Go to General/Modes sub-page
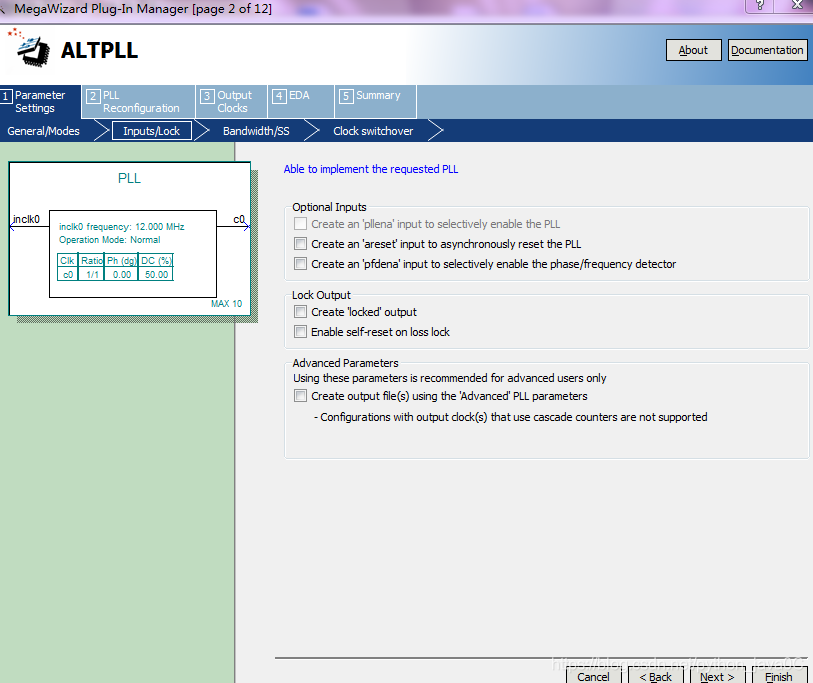813x683 pixels. point(44,131)
